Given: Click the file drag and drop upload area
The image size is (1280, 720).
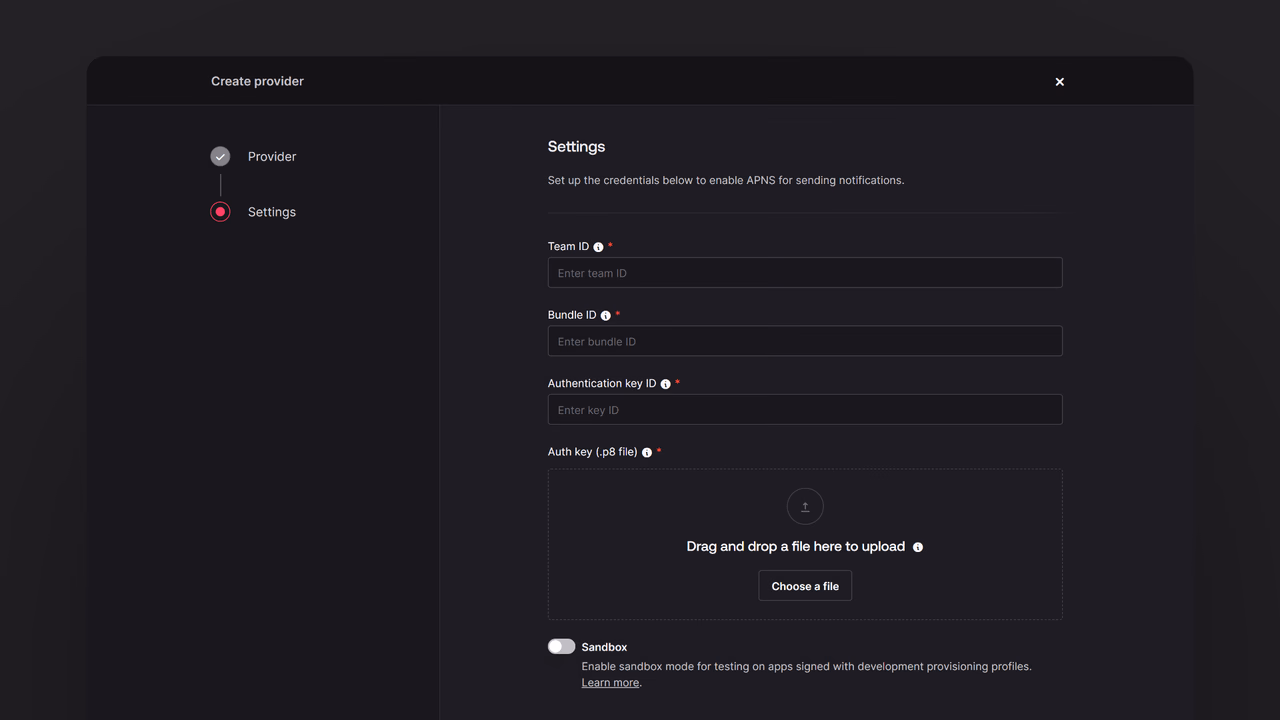Looking at the screenshot, I should pos(805,544).
